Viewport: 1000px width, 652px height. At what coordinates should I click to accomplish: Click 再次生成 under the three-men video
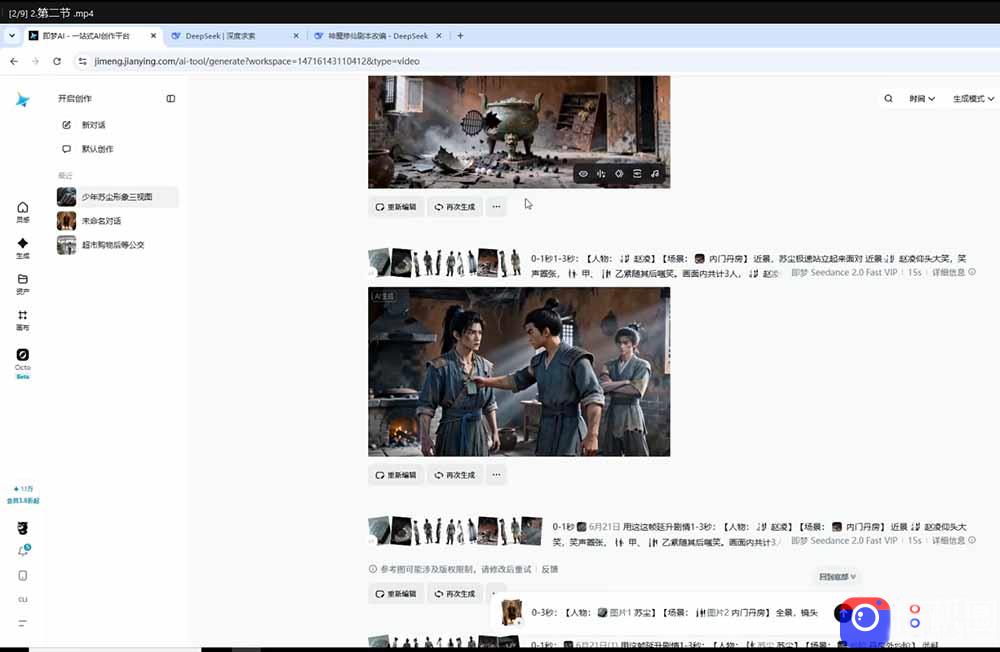point(455,475)
